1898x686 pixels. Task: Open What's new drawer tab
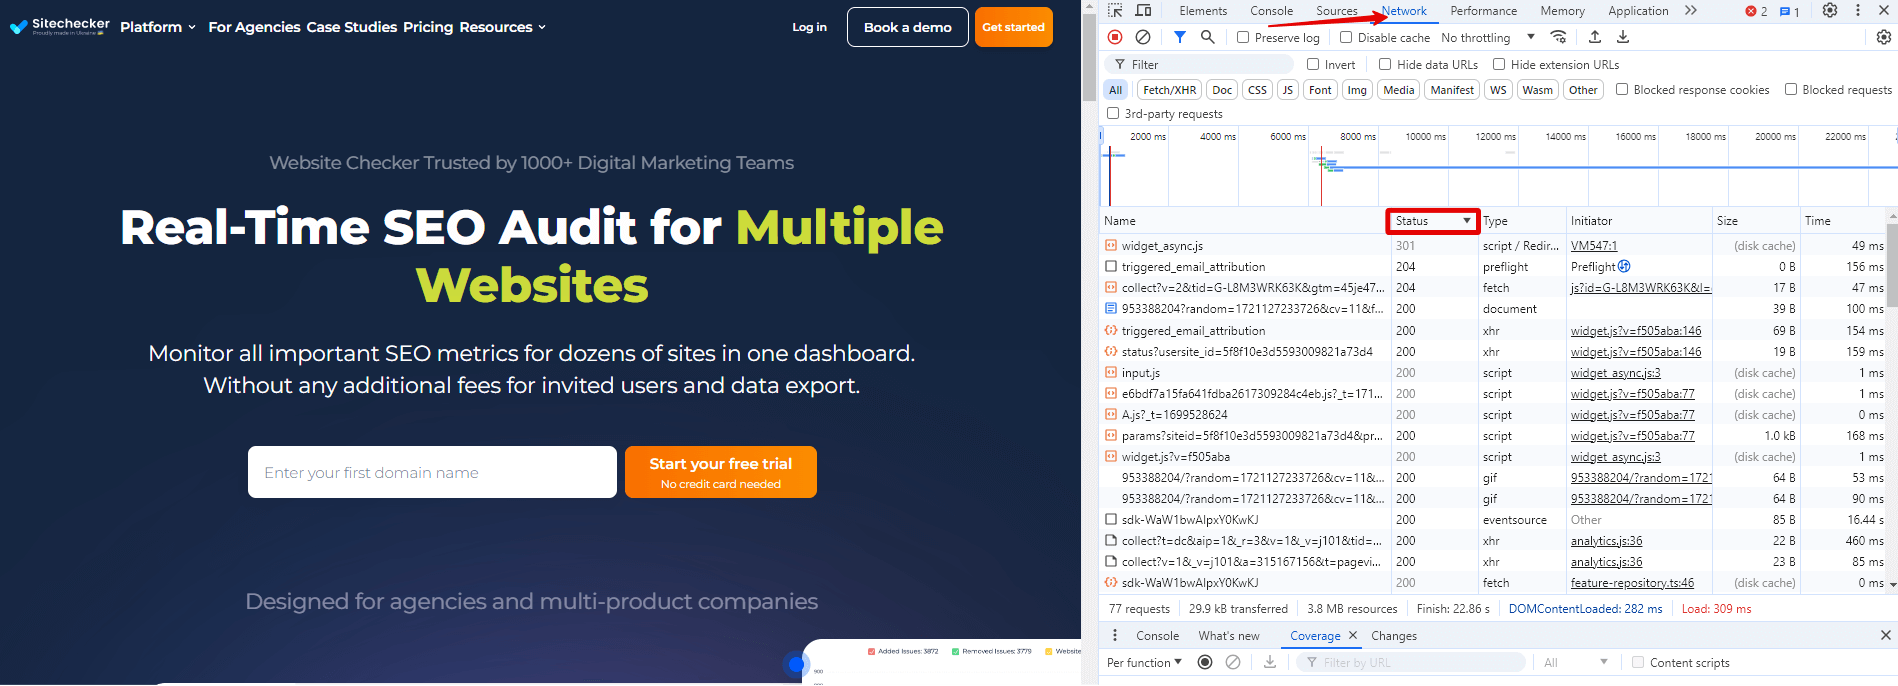tap(1229, 635)
